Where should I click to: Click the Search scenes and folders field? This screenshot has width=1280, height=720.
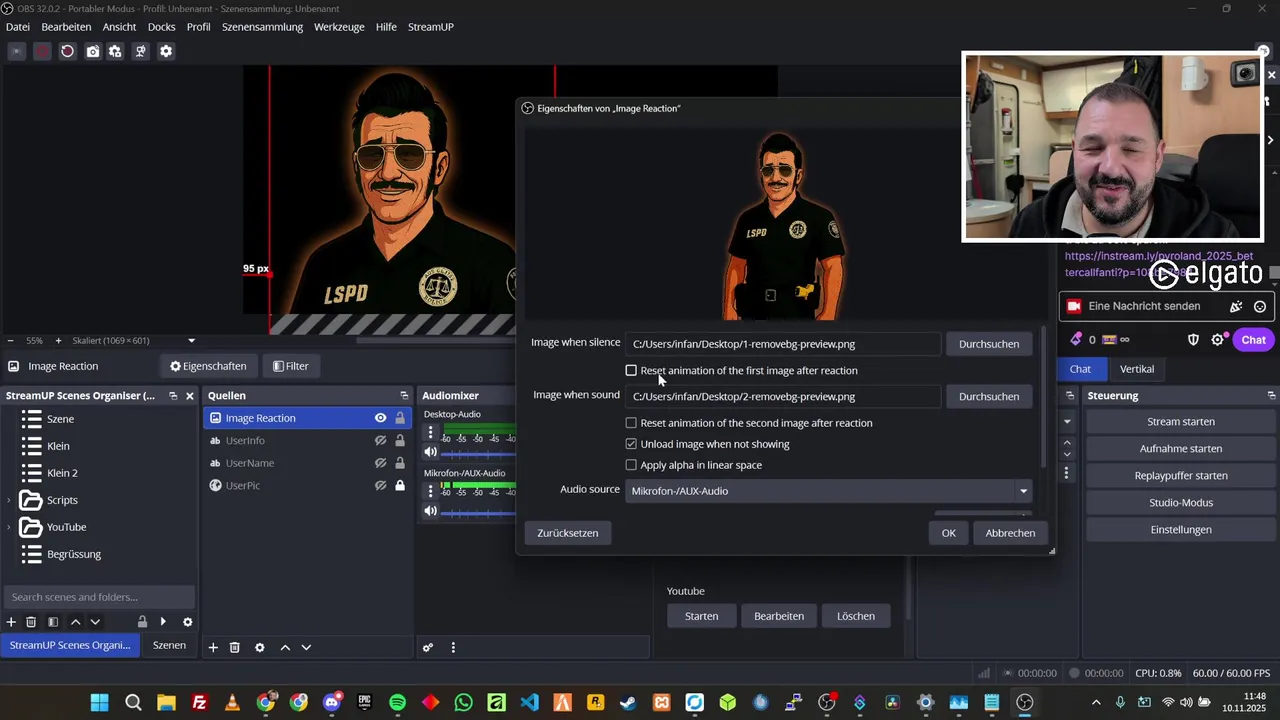tap(100, 597)
